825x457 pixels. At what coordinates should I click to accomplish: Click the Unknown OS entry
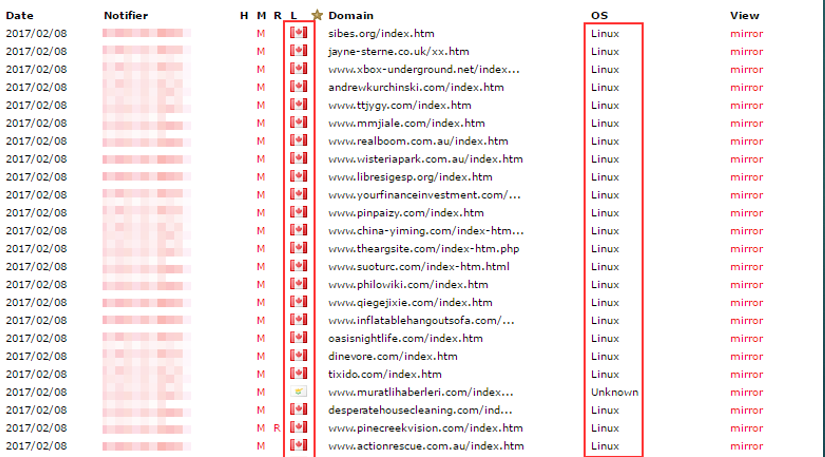(614, 392)
